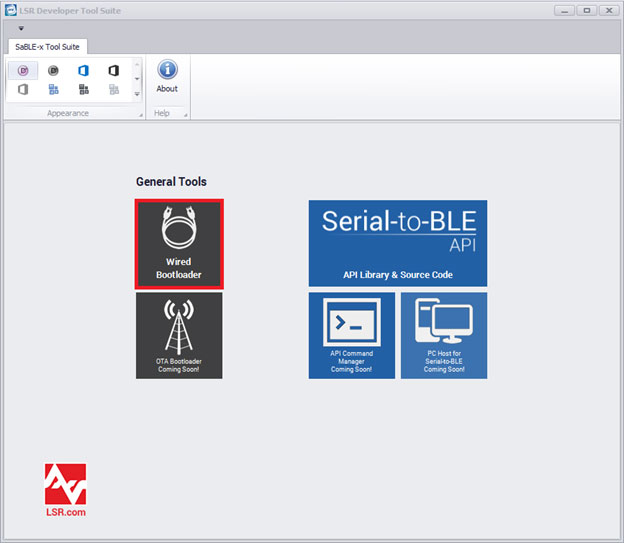This screenshot has width=624, height=543.
Task: Go to previous row in the skin gallery
Action: coord(137,64)
